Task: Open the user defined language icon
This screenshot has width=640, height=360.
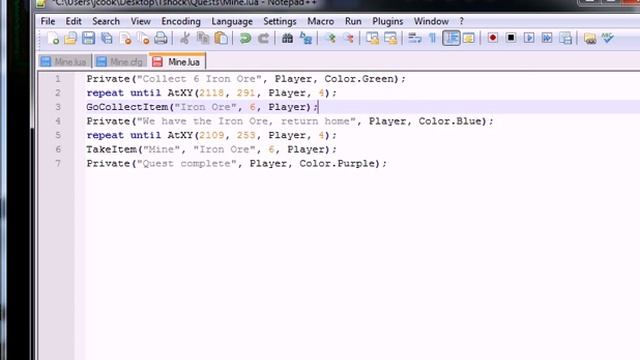Action: [x=469, y=38]
